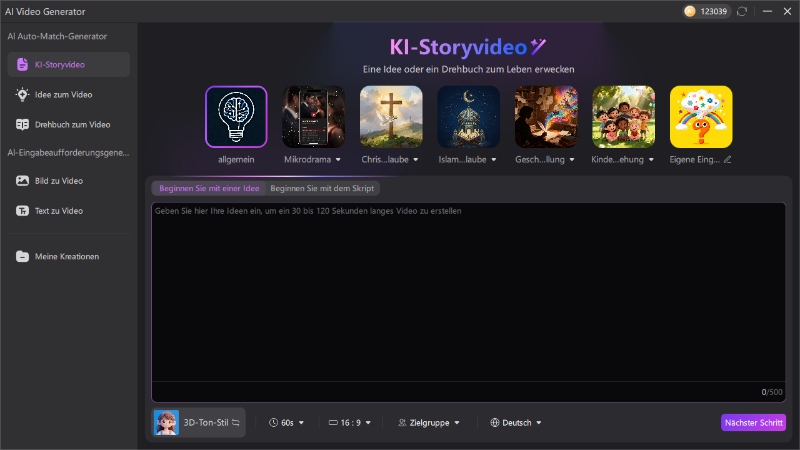Open the 16:9 aspect ratio dropdown
800x450 pixels.
point(350,423)
